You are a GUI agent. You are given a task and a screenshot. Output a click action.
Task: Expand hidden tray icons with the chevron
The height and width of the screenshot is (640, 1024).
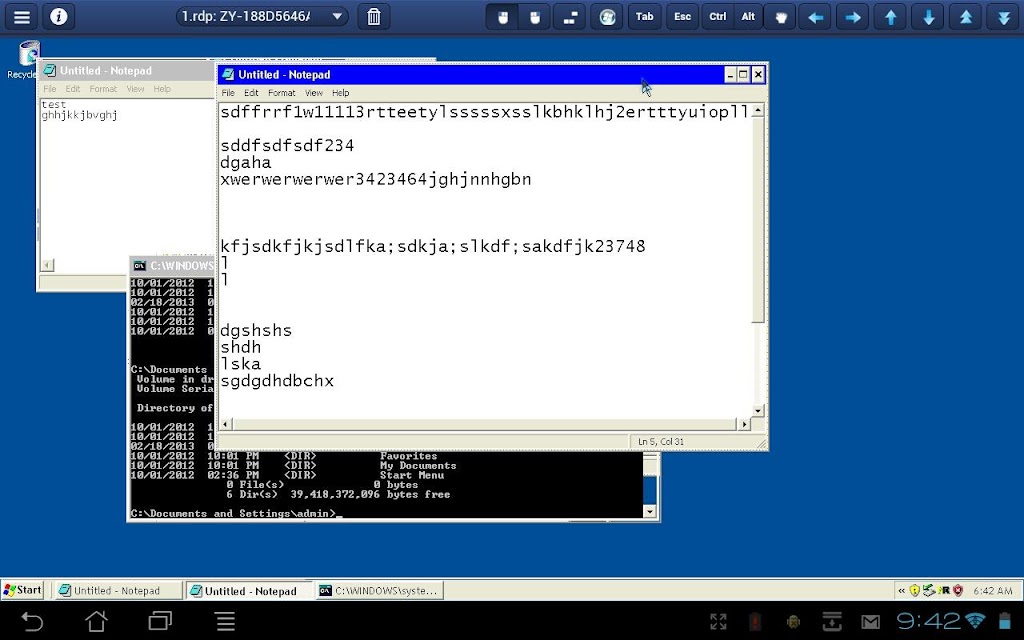click(x=902, y=590)
